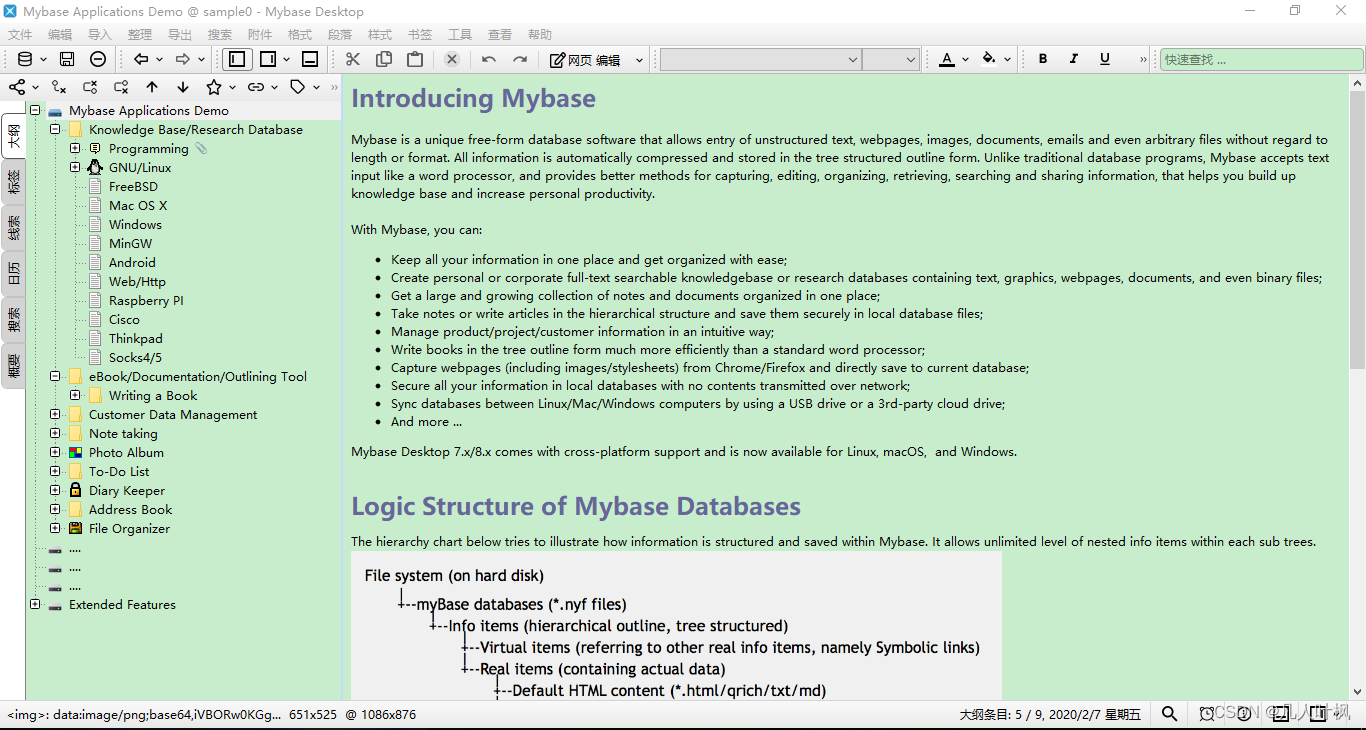This screenshot has height=730, width=1366.
Task: Click the 快速查找 quick search field
Action: pyautogui.click(x=1261, y=60)
